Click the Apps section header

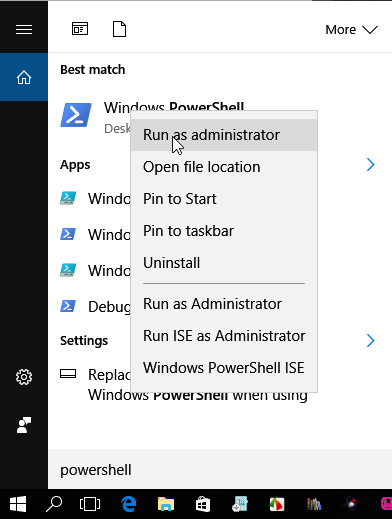pos(75,165)
